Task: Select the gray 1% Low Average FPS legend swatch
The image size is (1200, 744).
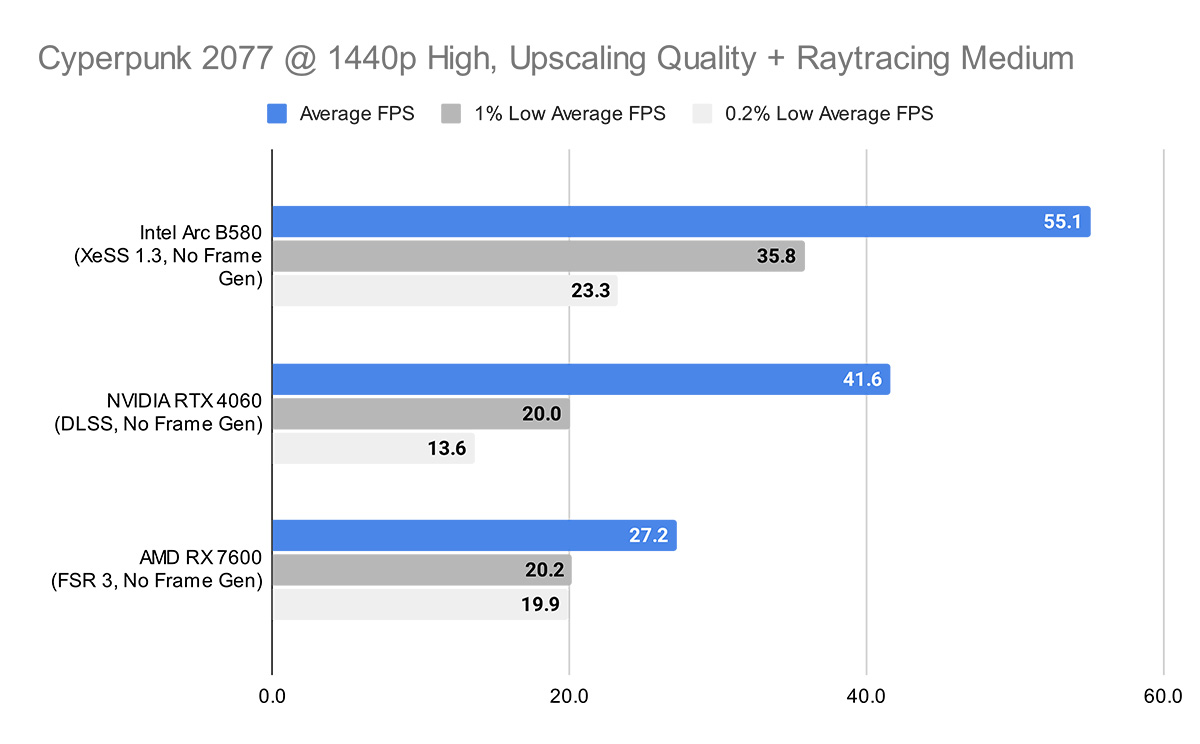Action: (x=450, y=113)
